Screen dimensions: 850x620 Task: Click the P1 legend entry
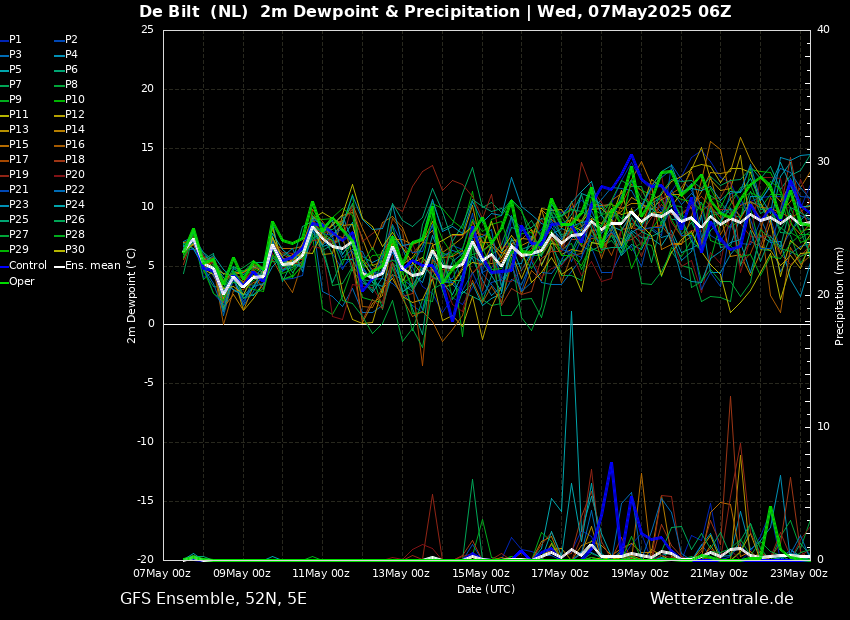point(11,40)
